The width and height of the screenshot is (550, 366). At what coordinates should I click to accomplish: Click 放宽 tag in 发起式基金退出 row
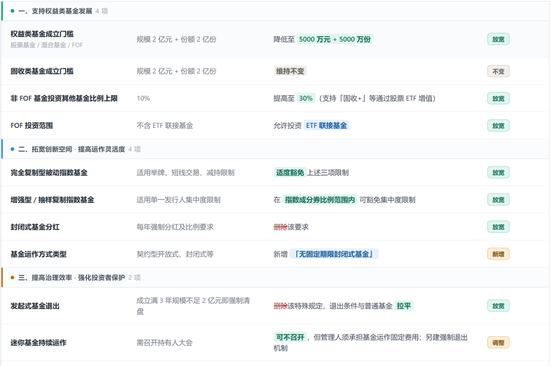tap(498, 306)
